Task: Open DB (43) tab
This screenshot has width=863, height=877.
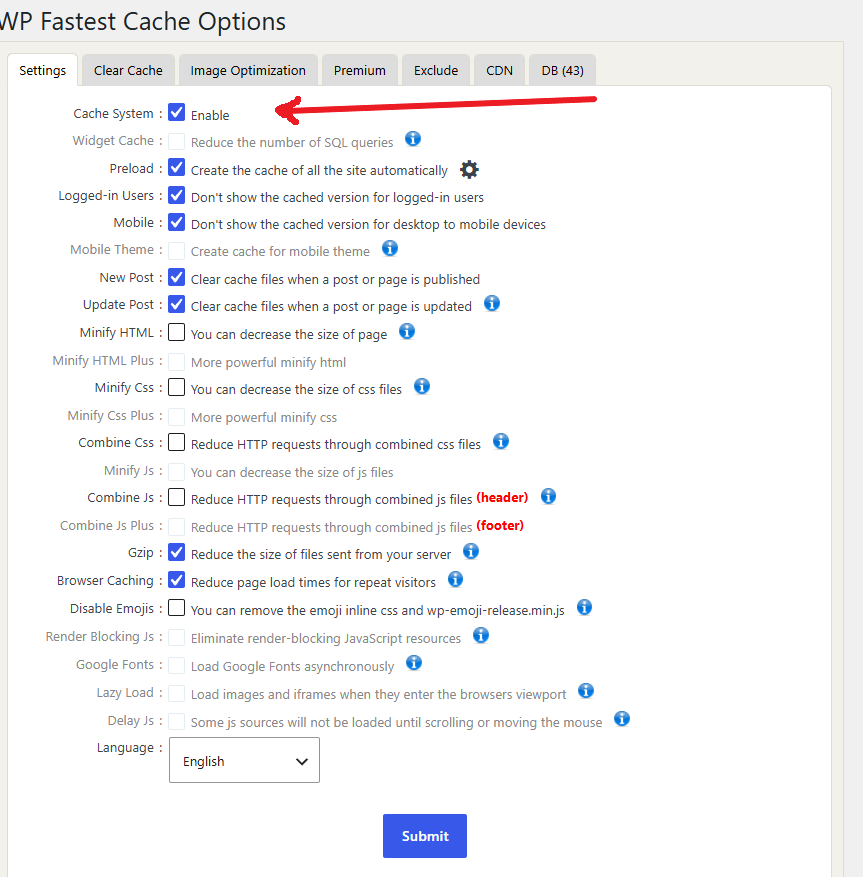Action: [562, 70]
